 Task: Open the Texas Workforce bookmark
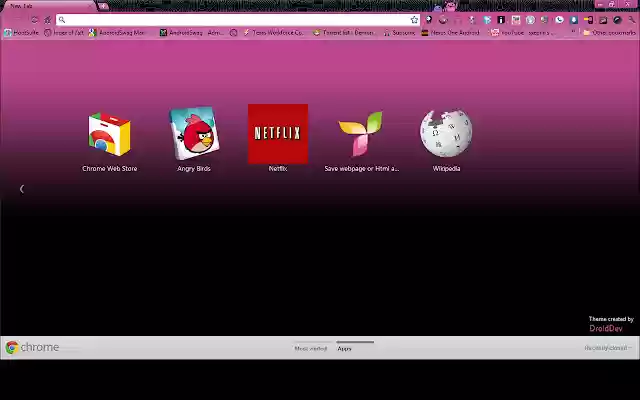coord(273,33)
